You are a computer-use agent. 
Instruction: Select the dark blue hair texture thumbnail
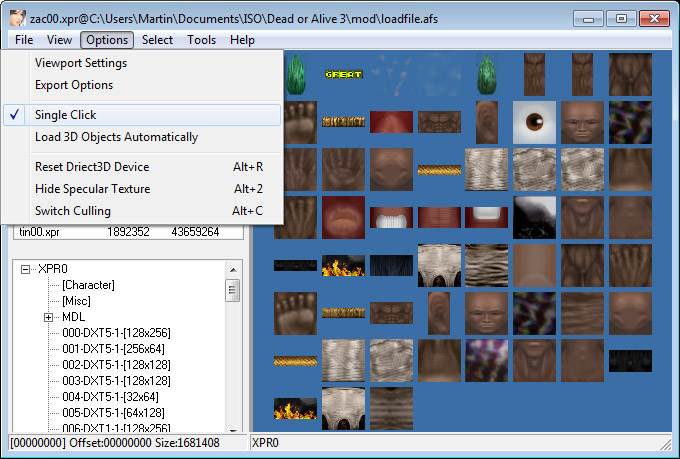pos(391,266)
